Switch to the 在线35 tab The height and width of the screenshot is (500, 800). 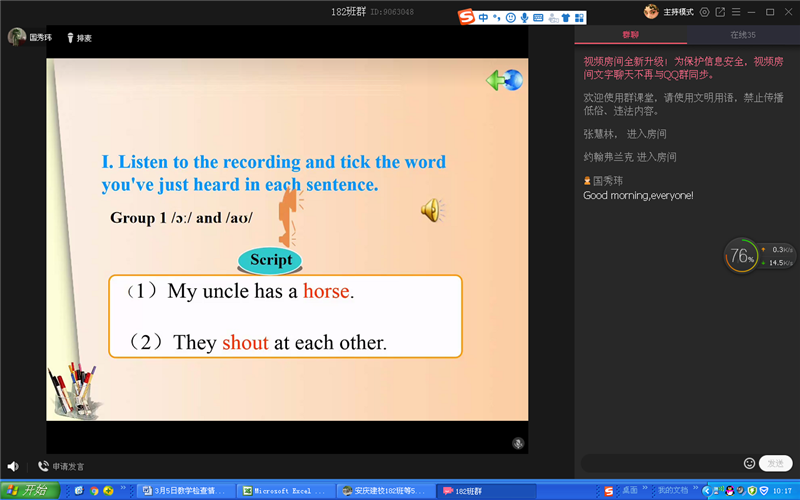click(x=742, y=35)
